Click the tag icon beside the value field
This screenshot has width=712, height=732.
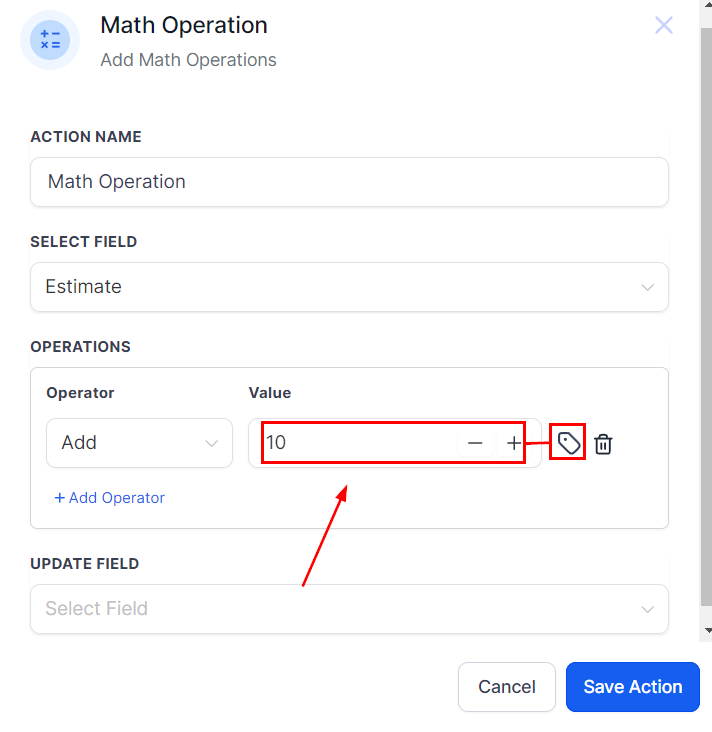pyautogui.click(x=568, y=443)
